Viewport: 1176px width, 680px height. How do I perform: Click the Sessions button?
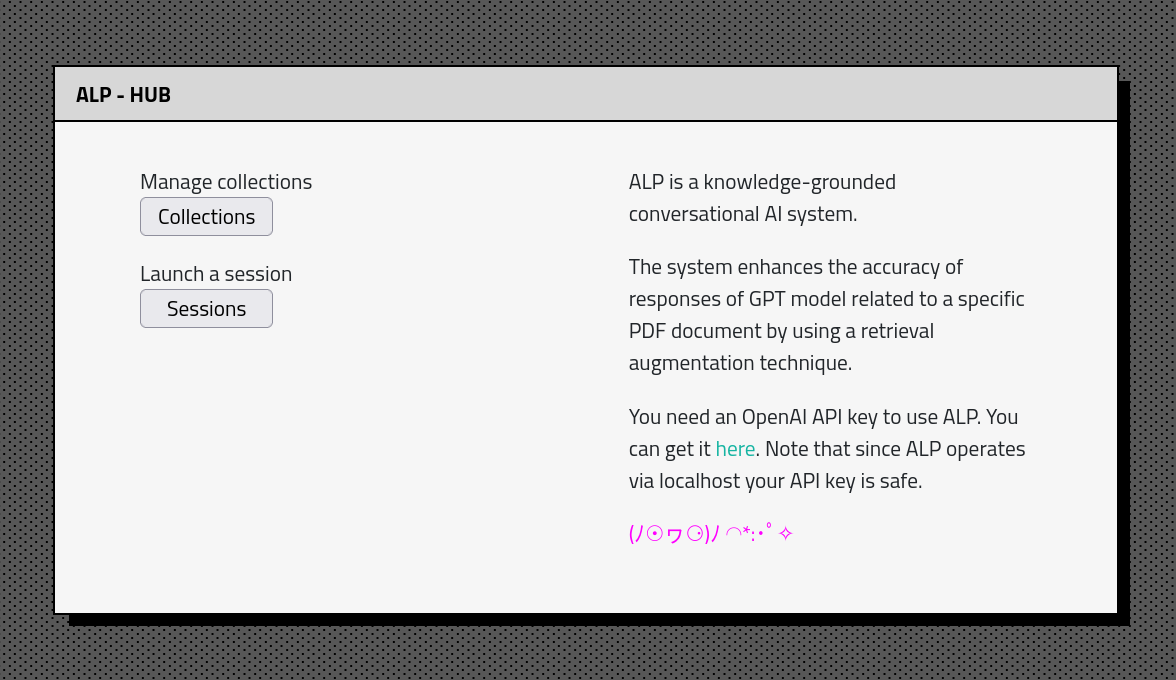coord(206,309)
